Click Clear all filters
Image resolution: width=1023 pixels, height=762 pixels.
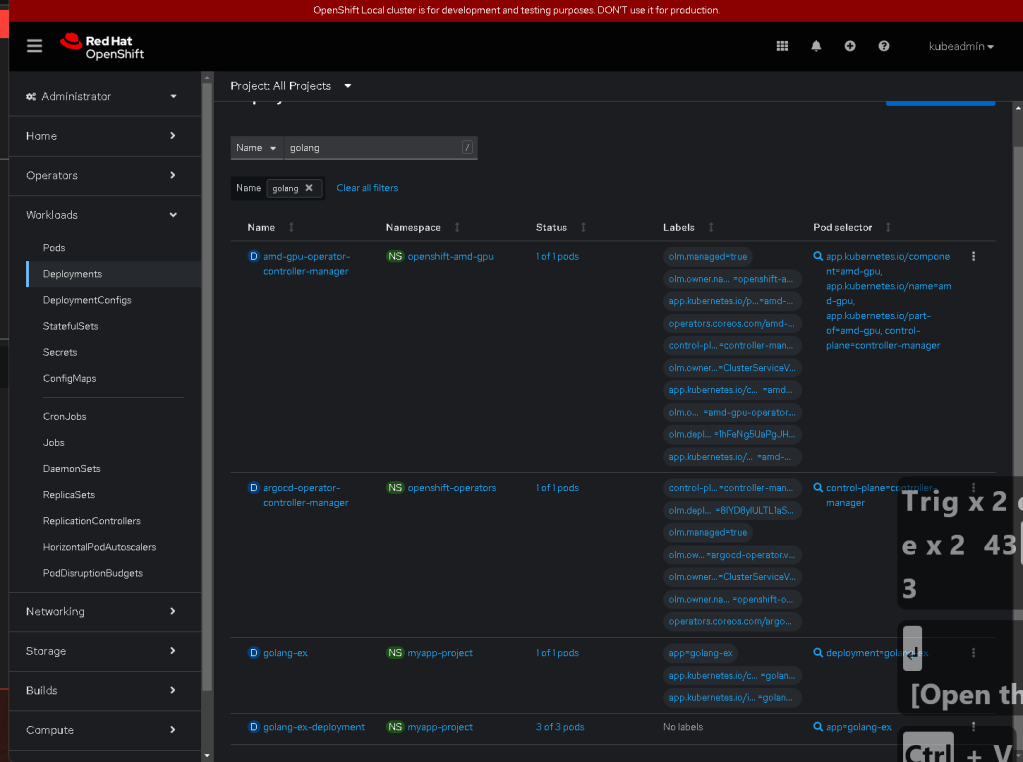click(367, 188)
